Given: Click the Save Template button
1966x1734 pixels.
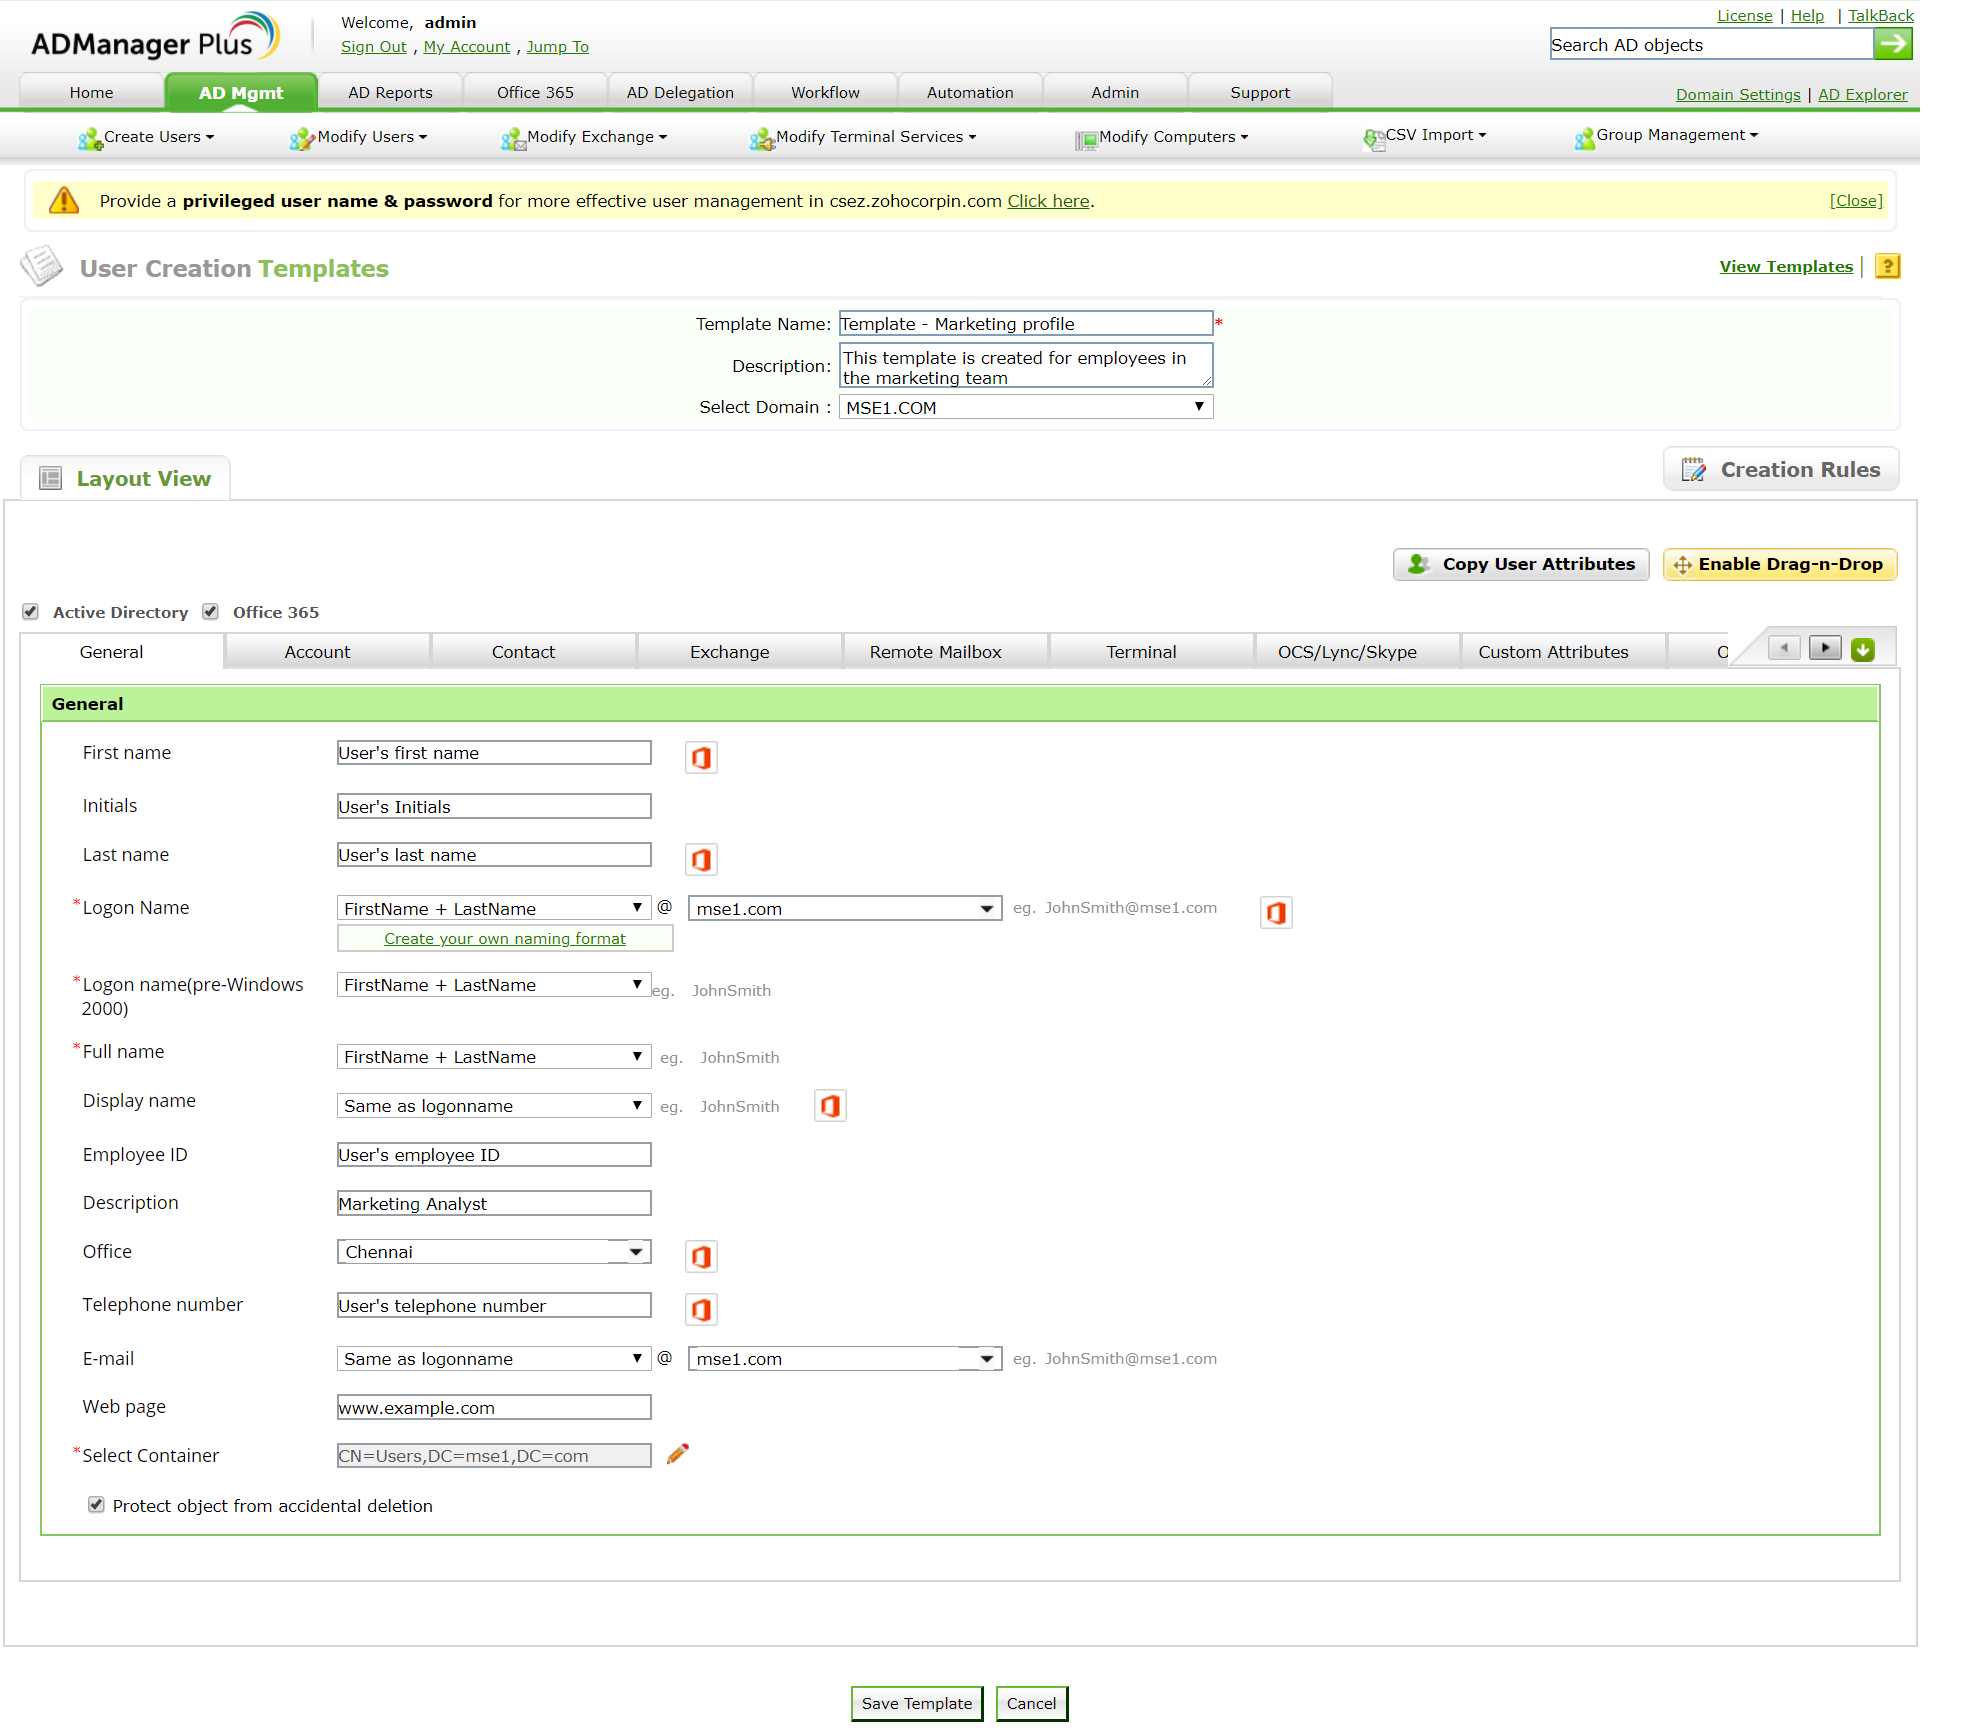Looking at the screenshot, I should coord(916,1703).
